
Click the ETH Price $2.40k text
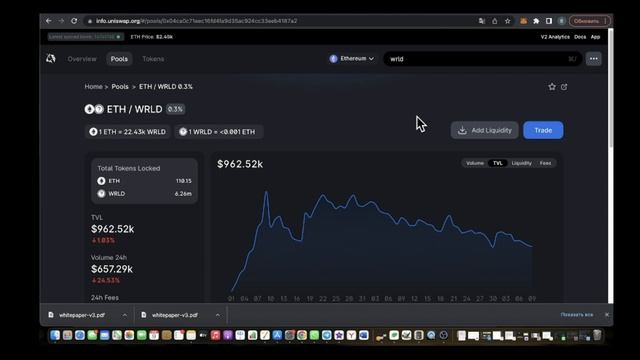click(x=151, y=37)
